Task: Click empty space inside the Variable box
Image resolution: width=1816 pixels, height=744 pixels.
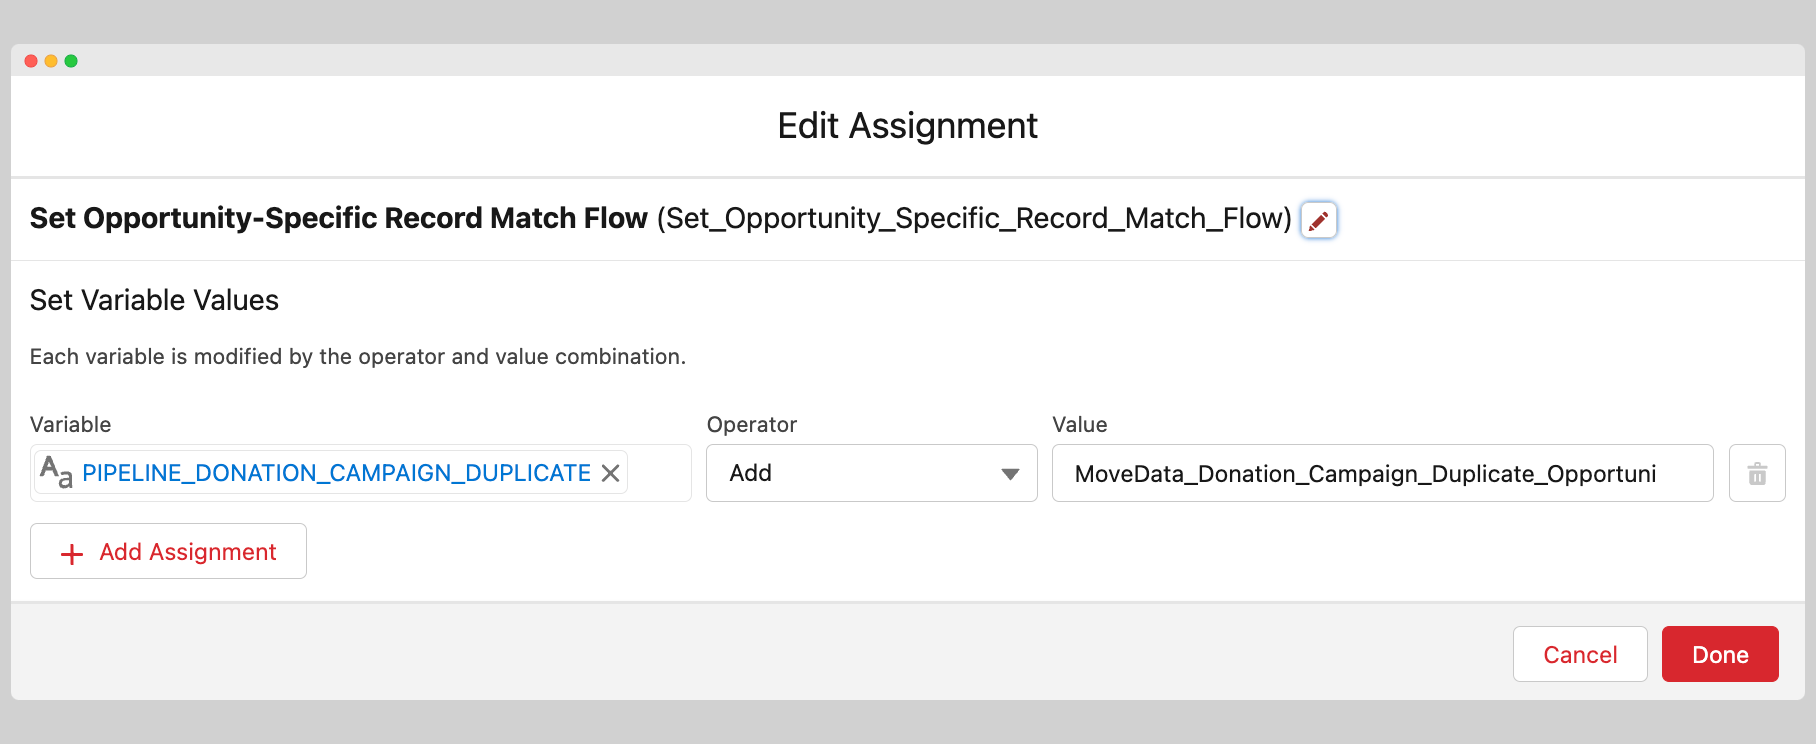Action: [658, 473]
